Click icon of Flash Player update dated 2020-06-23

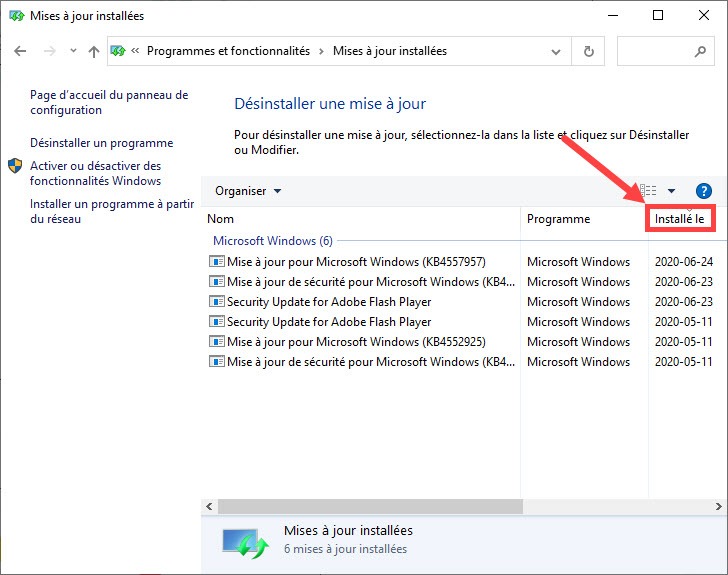(216, 301)
